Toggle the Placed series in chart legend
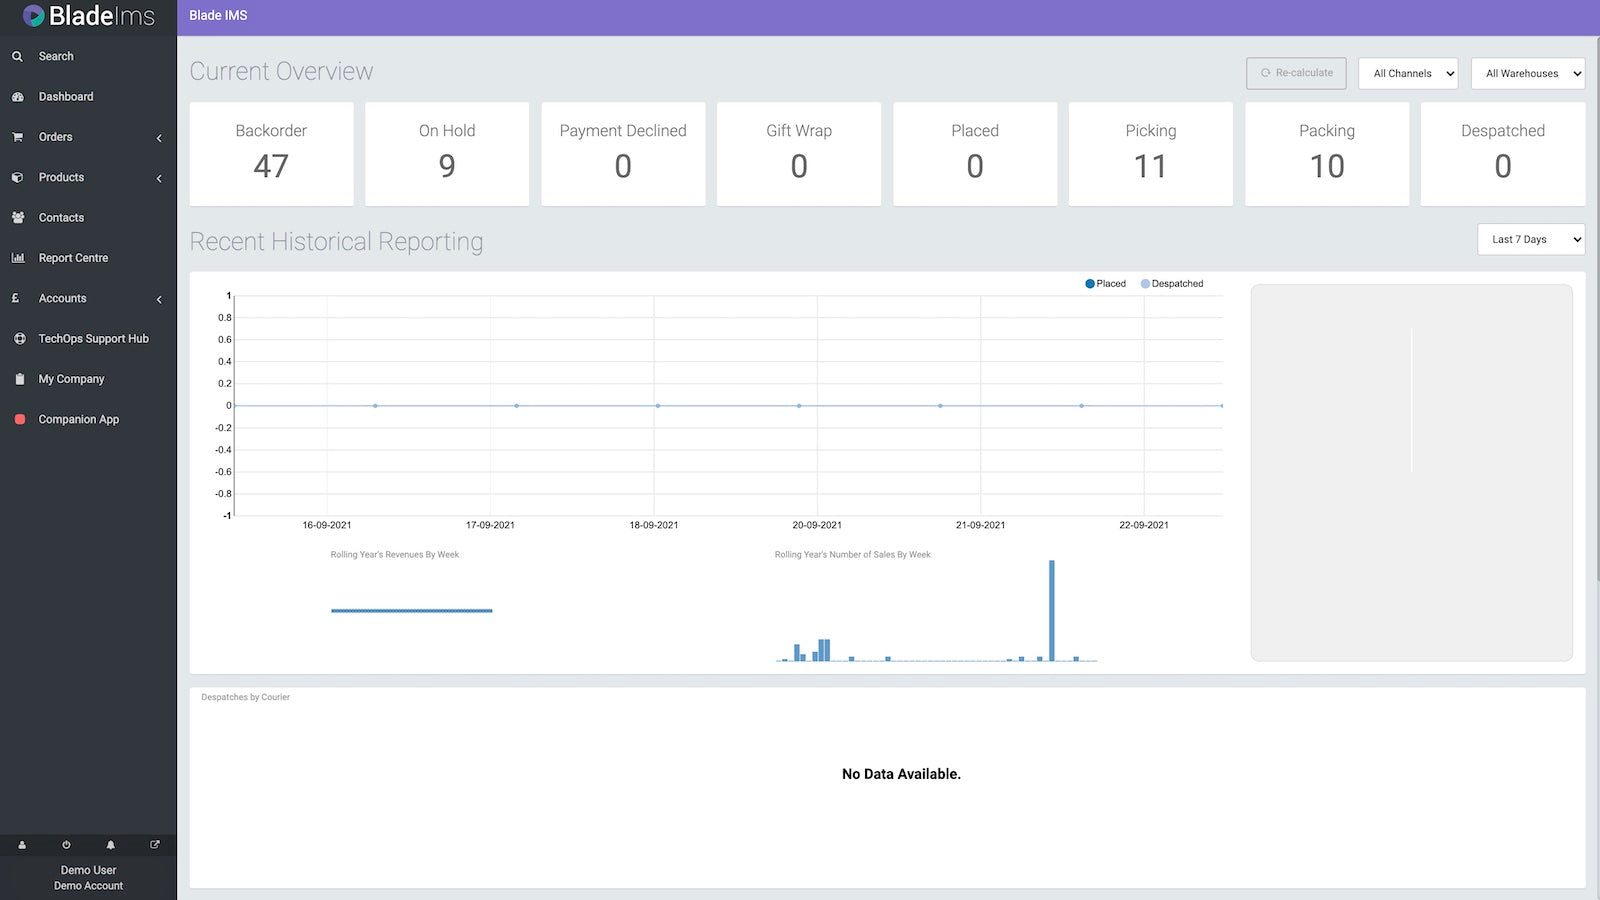1600x900 pixels. click(1105, 284)
